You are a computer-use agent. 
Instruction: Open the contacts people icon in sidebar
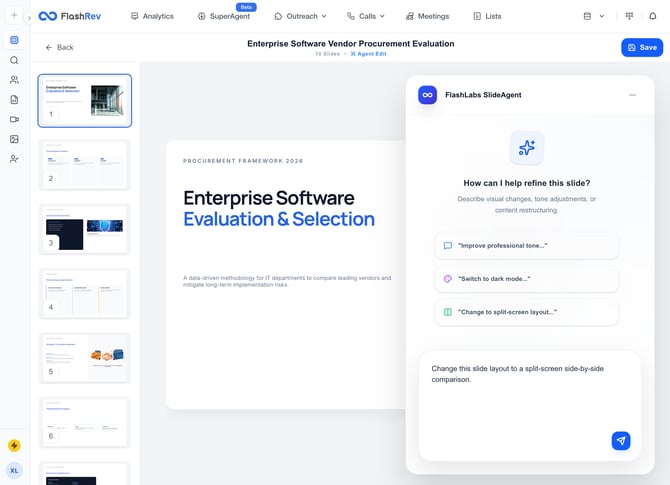point(14,80)
